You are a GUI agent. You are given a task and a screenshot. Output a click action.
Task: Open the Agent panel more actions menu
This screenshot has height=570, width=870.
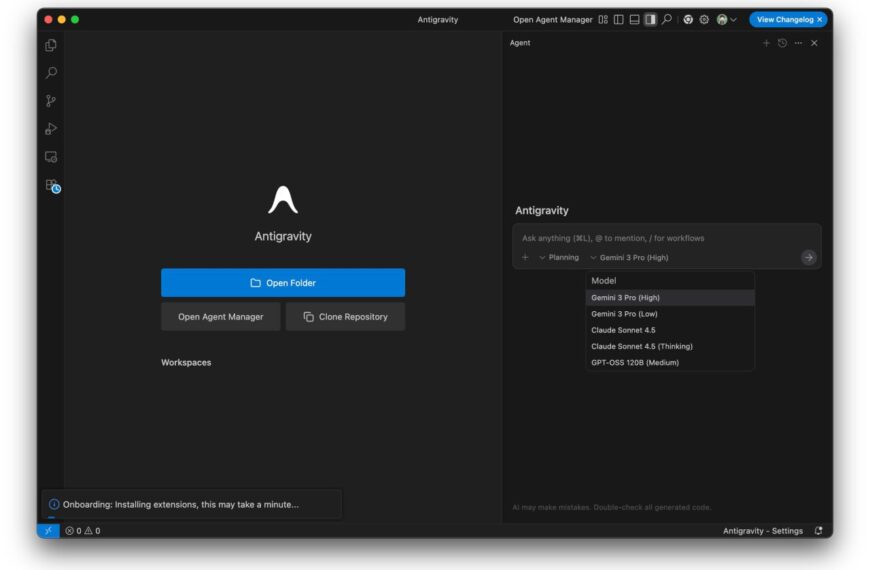pos(798,43)
